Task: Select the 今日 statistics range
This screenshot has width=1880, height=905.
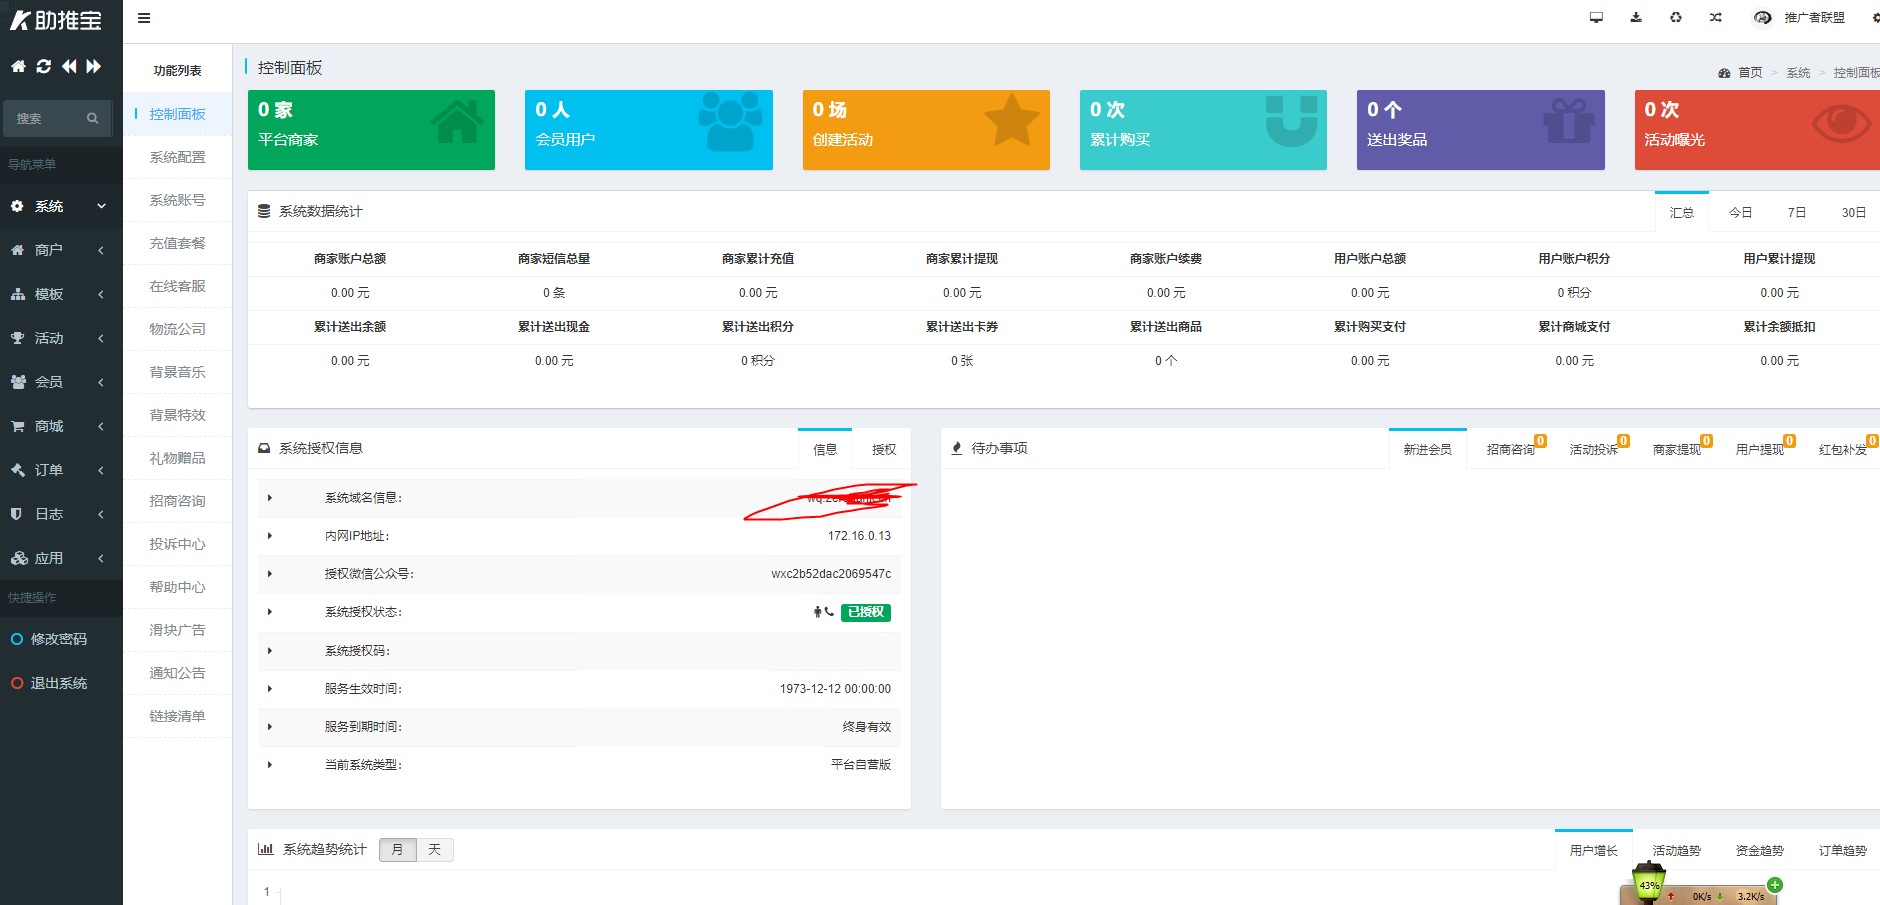Action: tap(1740, 212)
